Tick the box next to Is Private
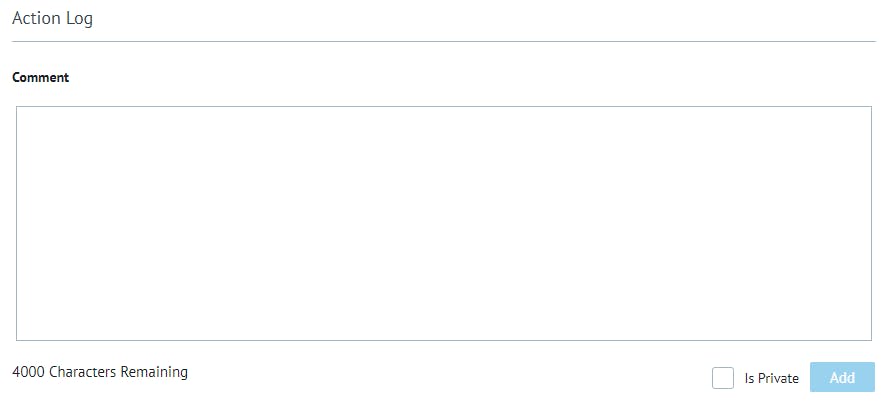 pyautogui.click(x=723, y=378)
